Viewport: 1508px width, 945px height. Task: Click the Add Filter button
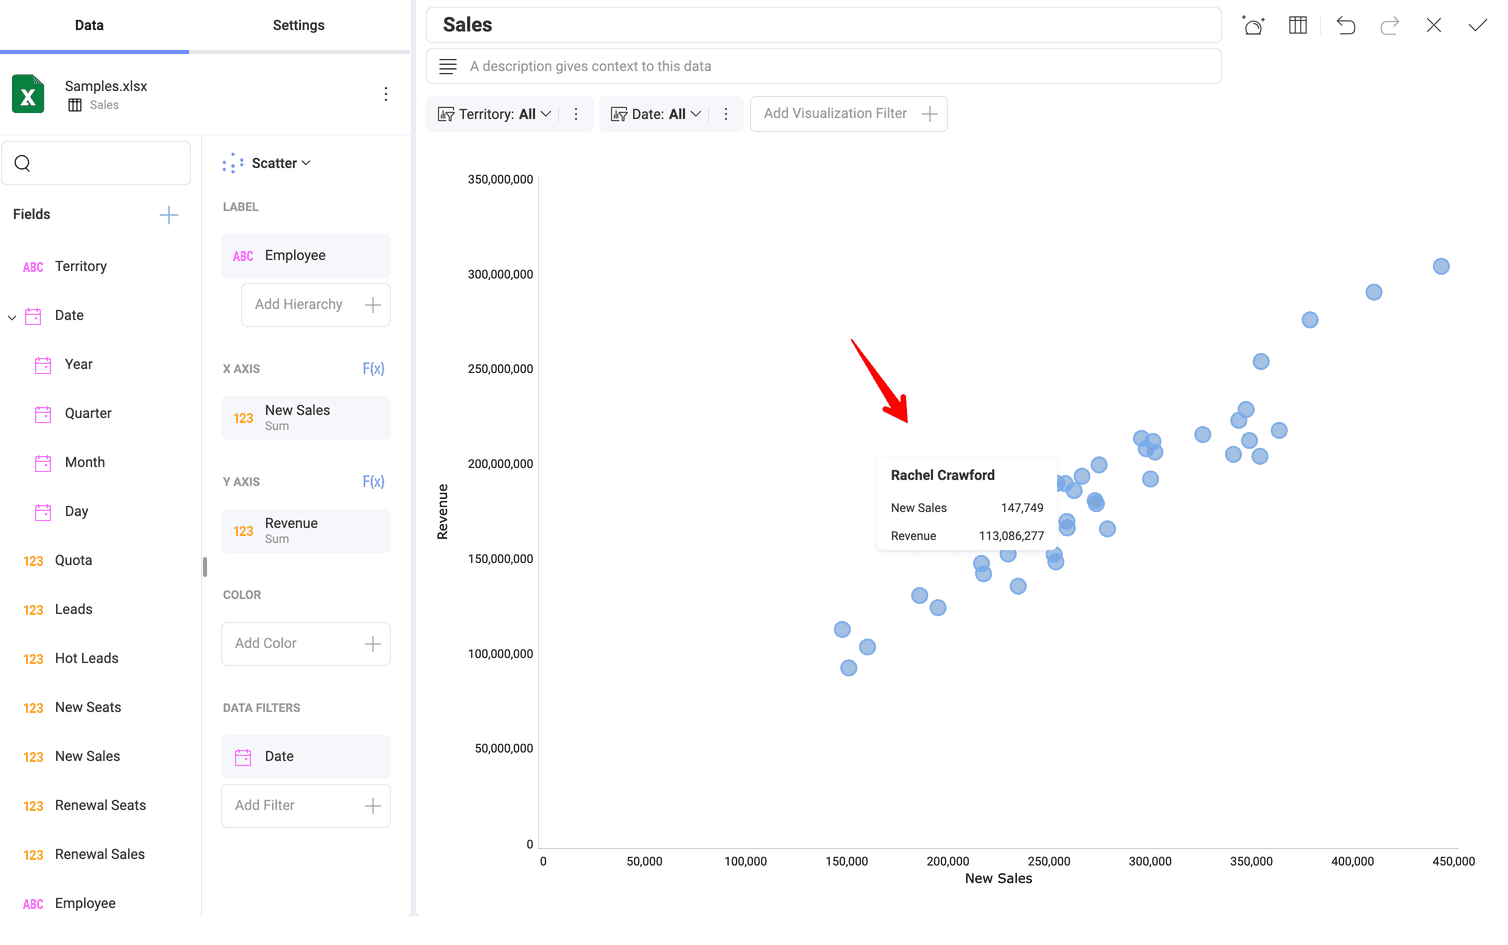[306, 806]
